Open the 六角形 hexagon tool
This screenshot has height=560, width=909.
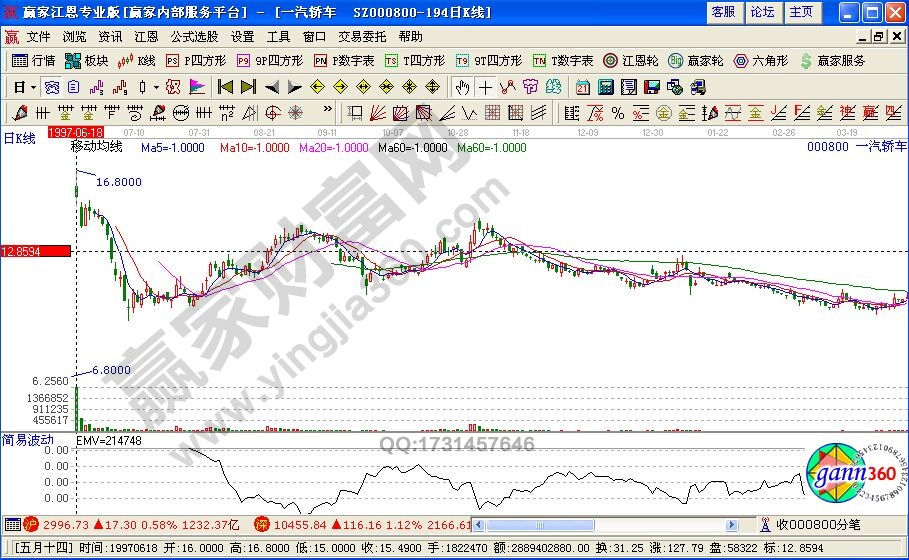(764, 61)
